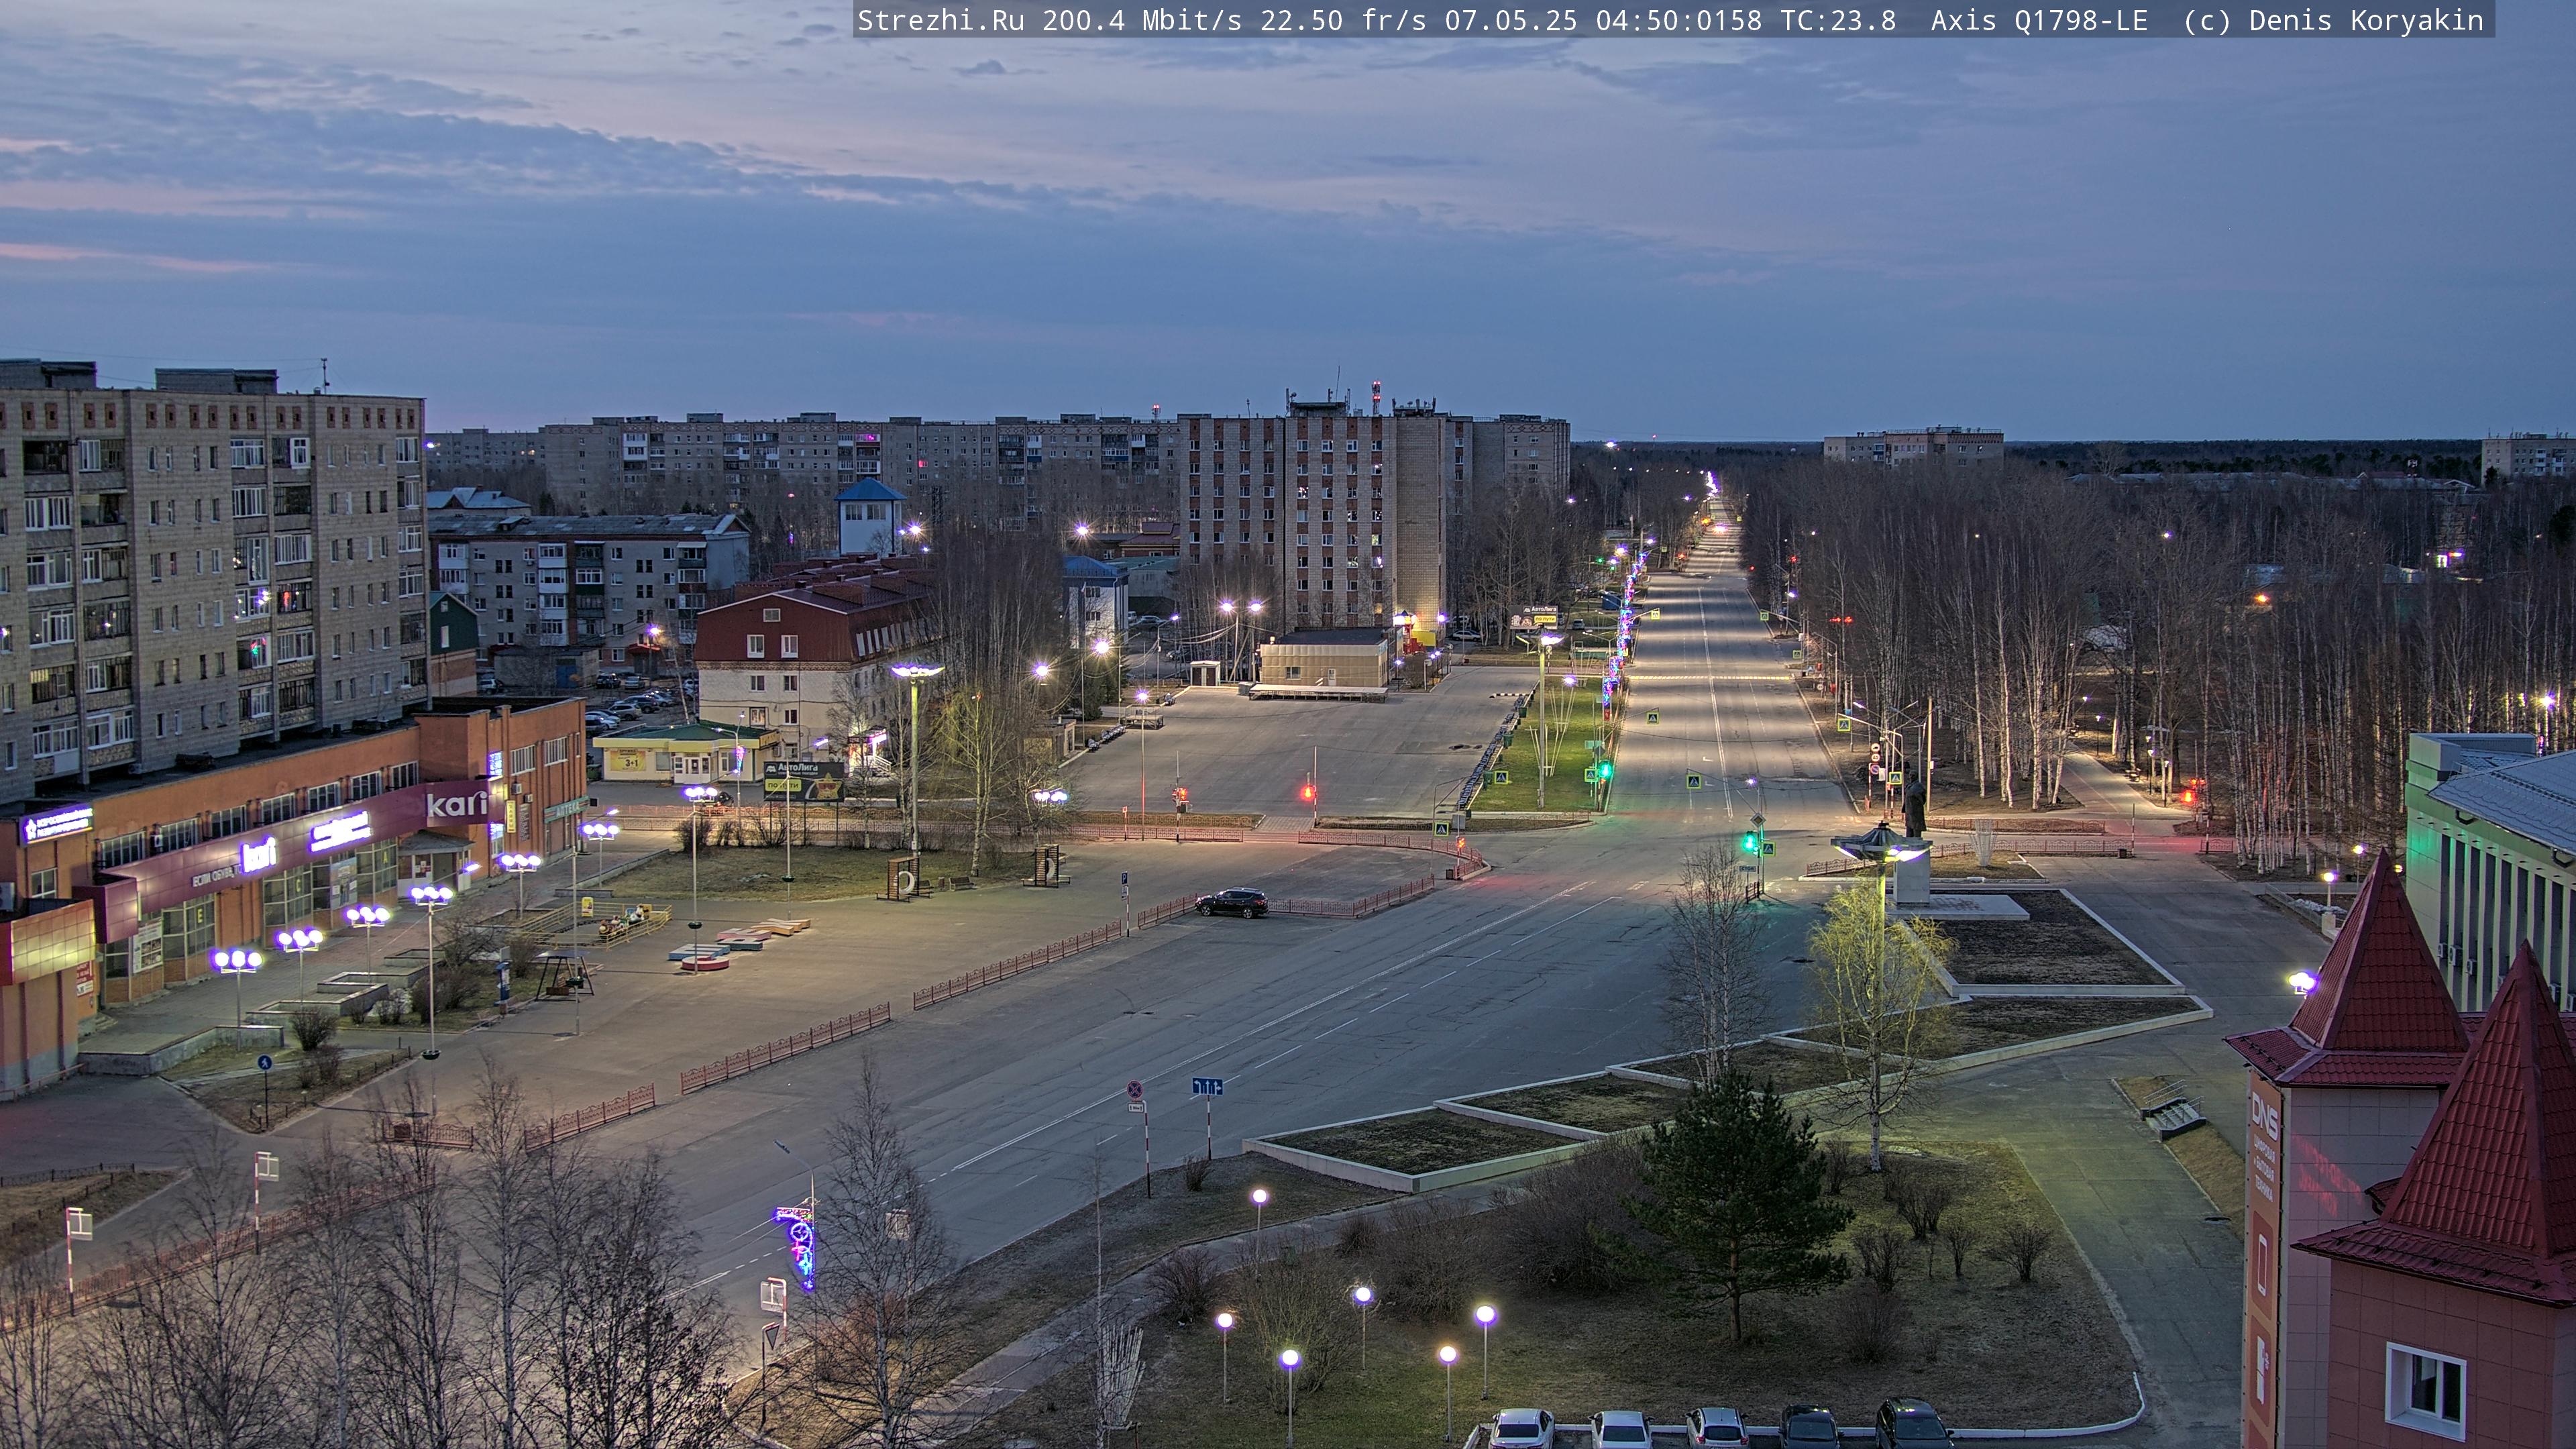Click the 'Strezhi.Ru' overlay text
This screenshot has height=1449, width=2576.
click(941, 21)
